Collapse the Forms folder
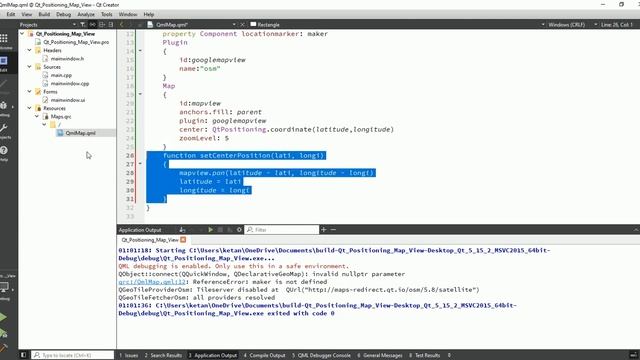The width and height of the screenshot is (640, 360). [x=29, y=91]
